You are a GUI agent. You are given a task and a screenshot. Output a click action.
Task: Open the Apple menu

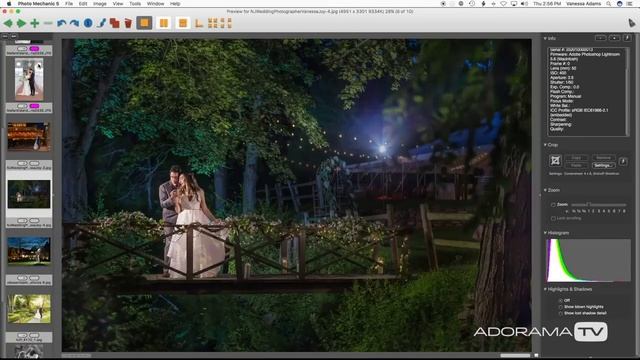[x=9, y=4]
